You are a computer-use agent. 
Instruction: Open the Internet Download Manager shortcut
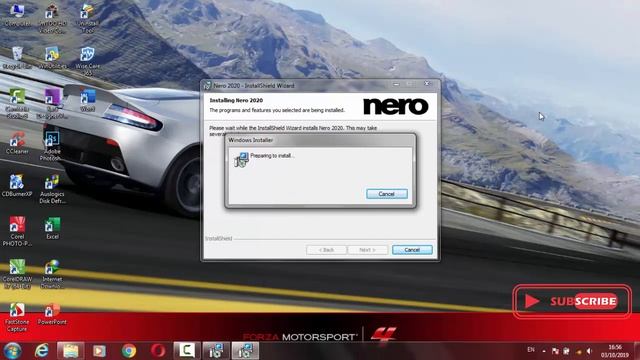(52, 274)
